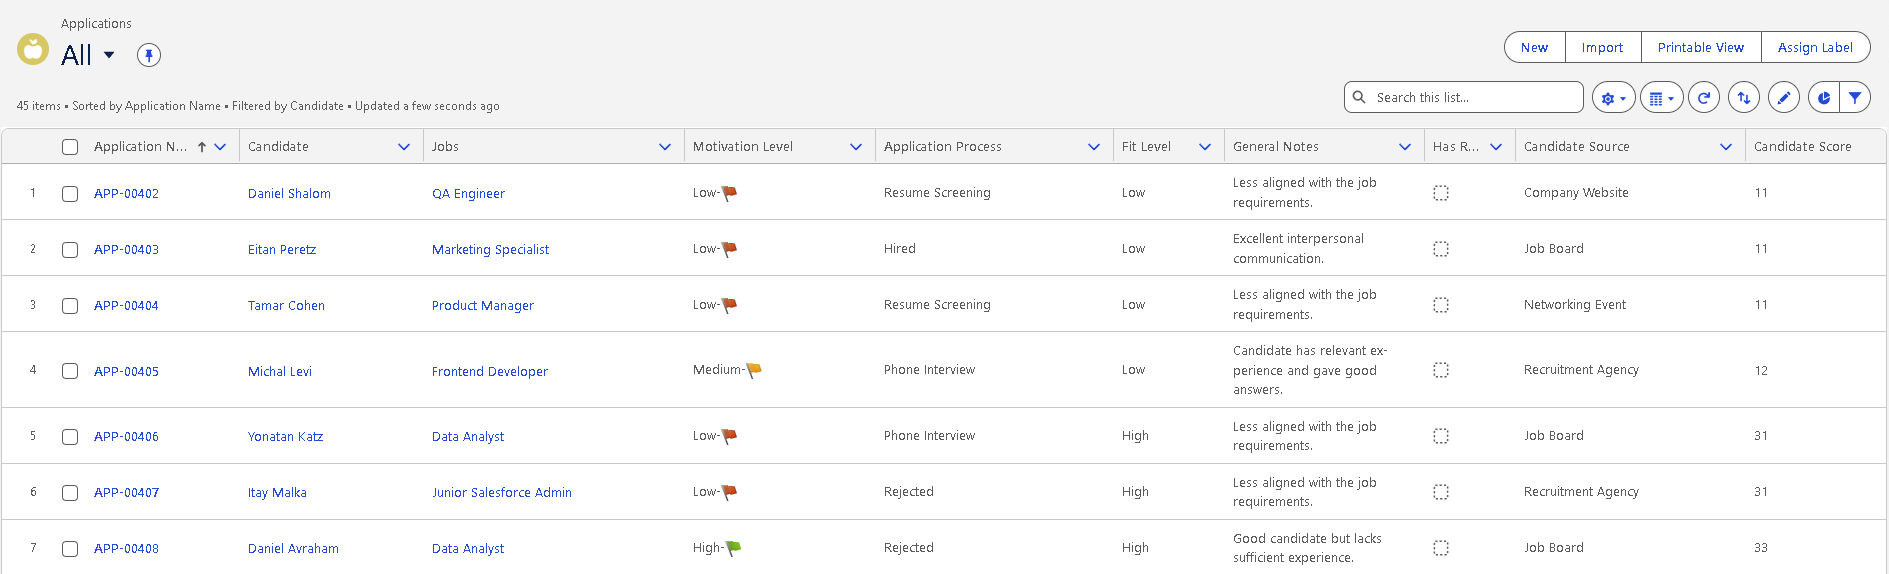Open Motivation Level column actions chevron

tap(856, 147)
